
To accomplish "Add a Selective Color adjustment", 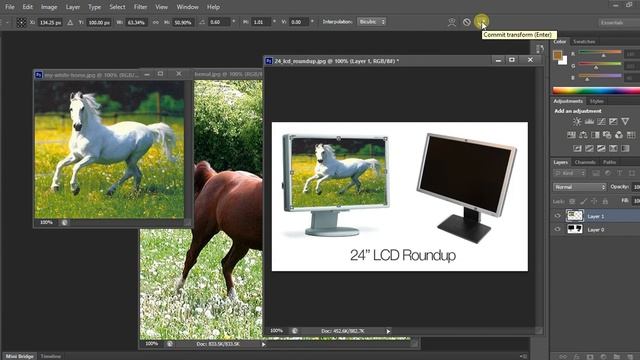I will point(613,148).
